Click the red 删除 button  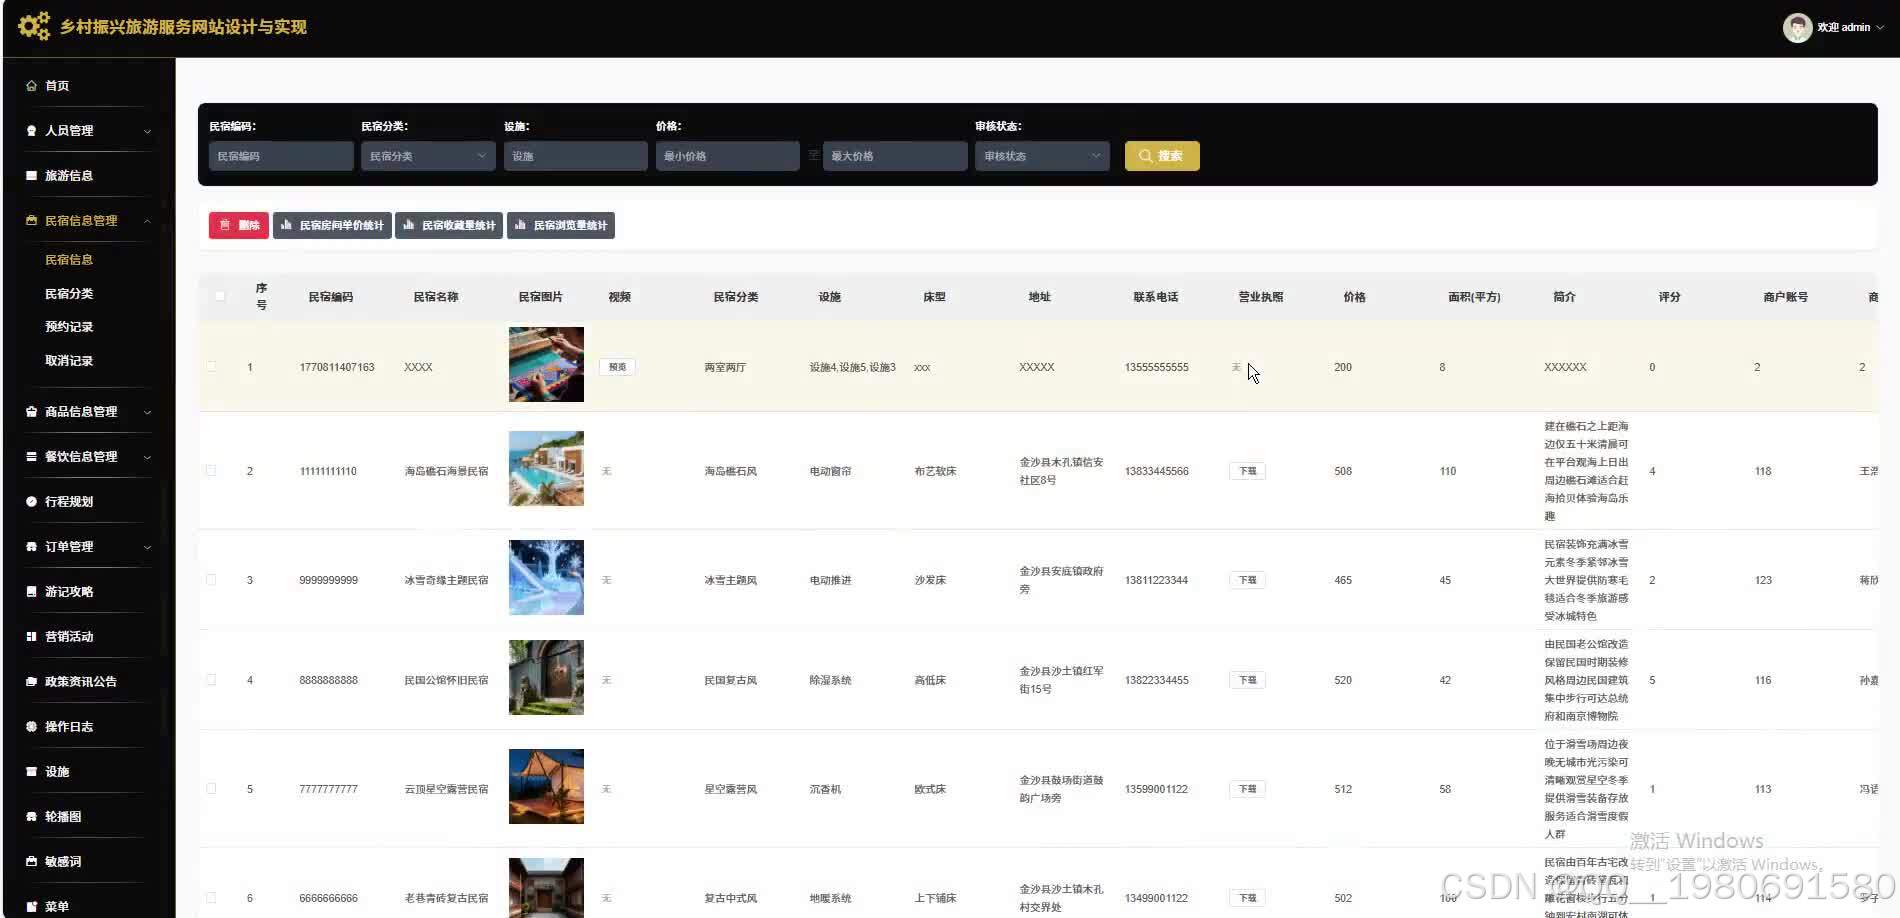tap(238, 225)
